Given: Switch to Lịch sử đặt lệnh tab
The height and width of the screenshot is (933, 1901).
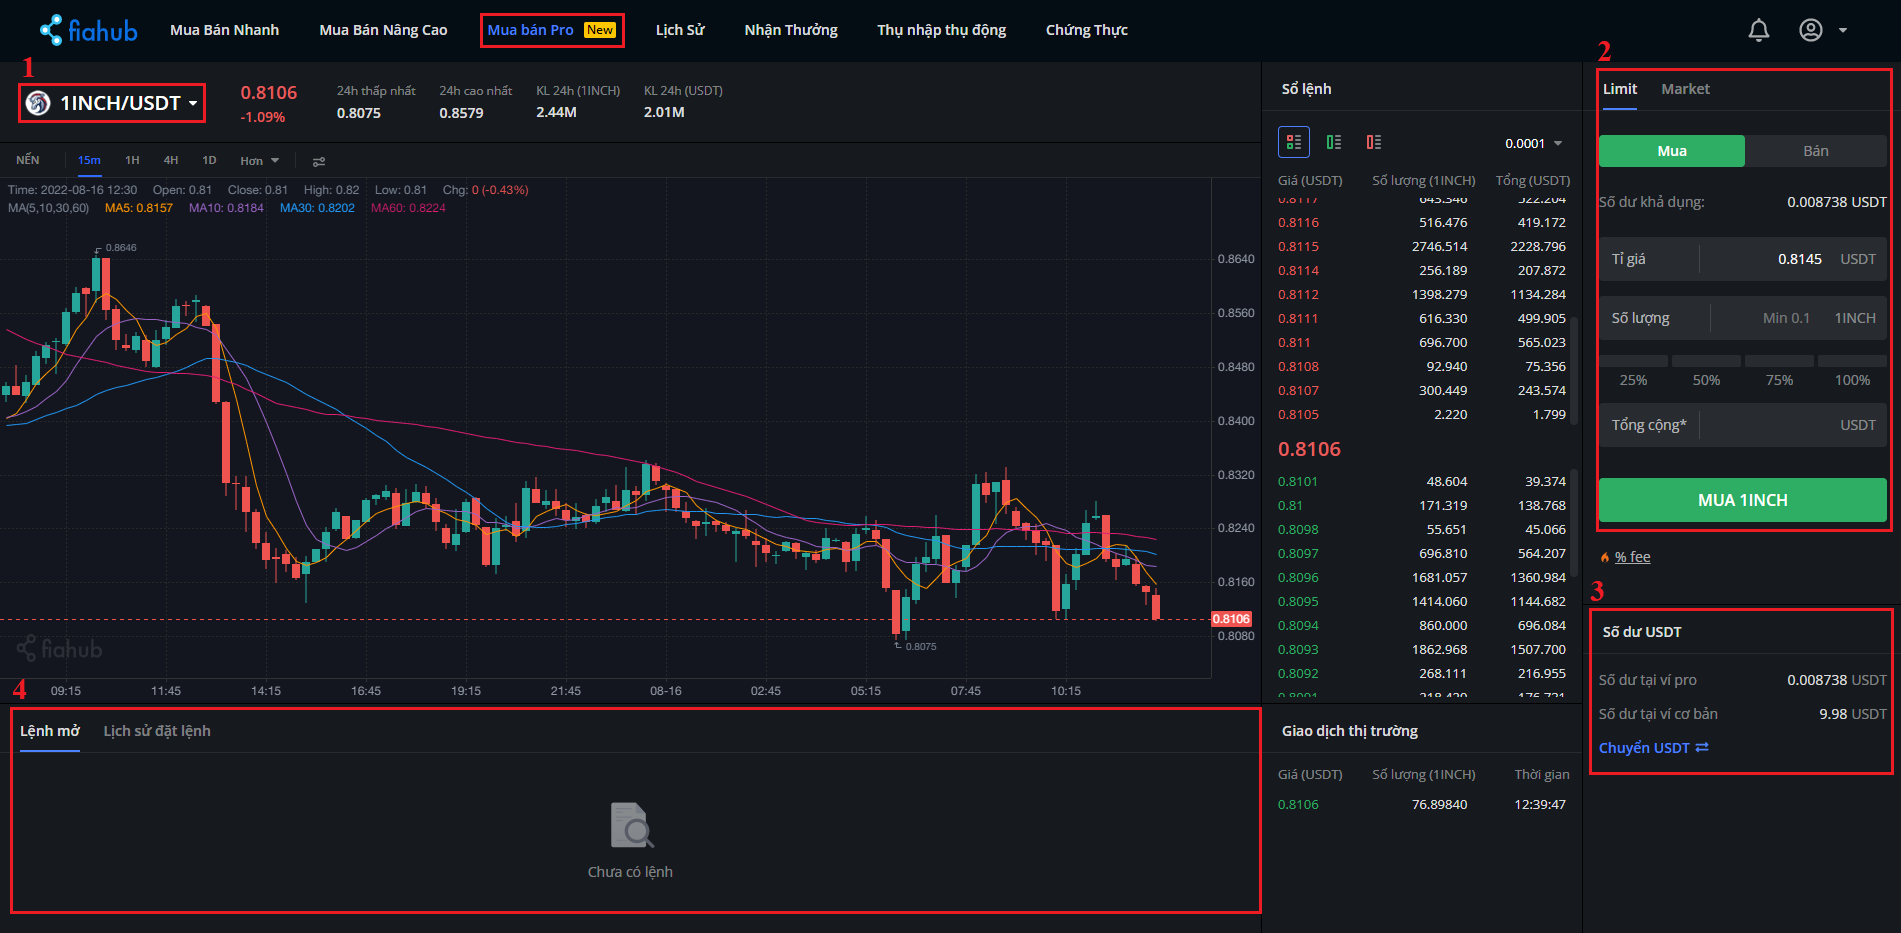Looking at the screenshot, I should pyautogui.click(x=157, y=731).
